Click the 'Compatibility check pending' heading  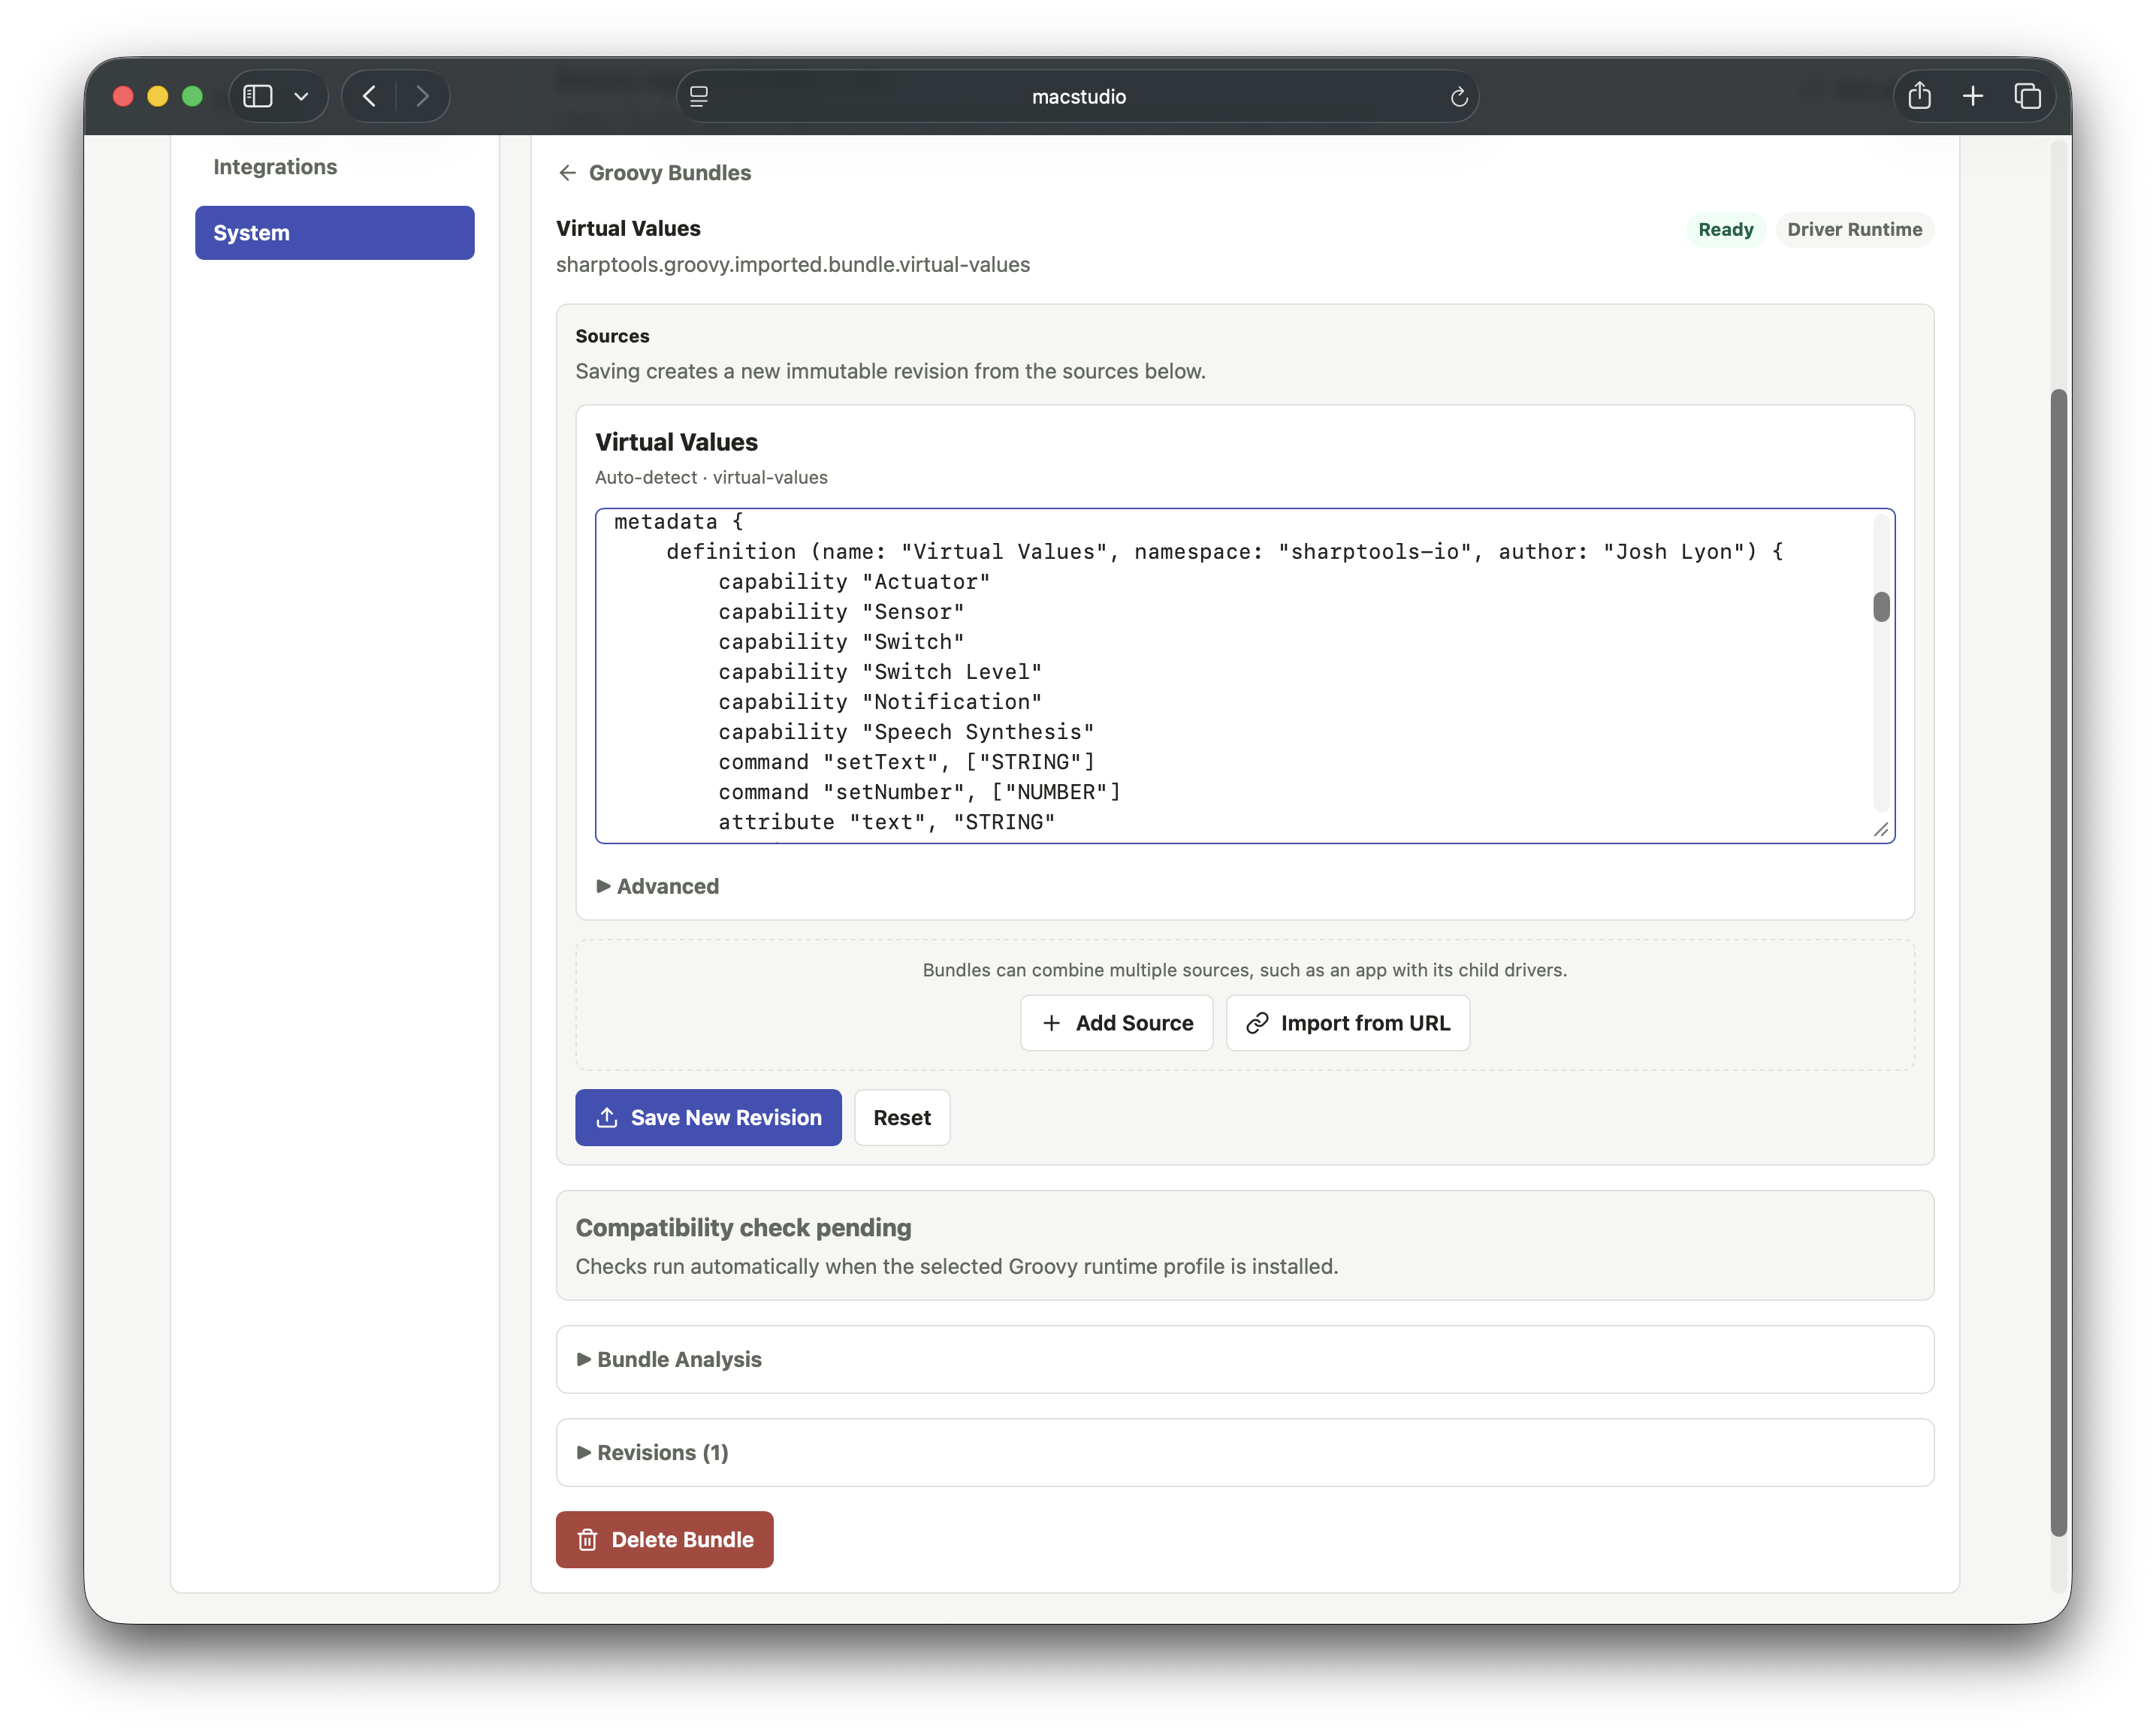coord(743,1227)
